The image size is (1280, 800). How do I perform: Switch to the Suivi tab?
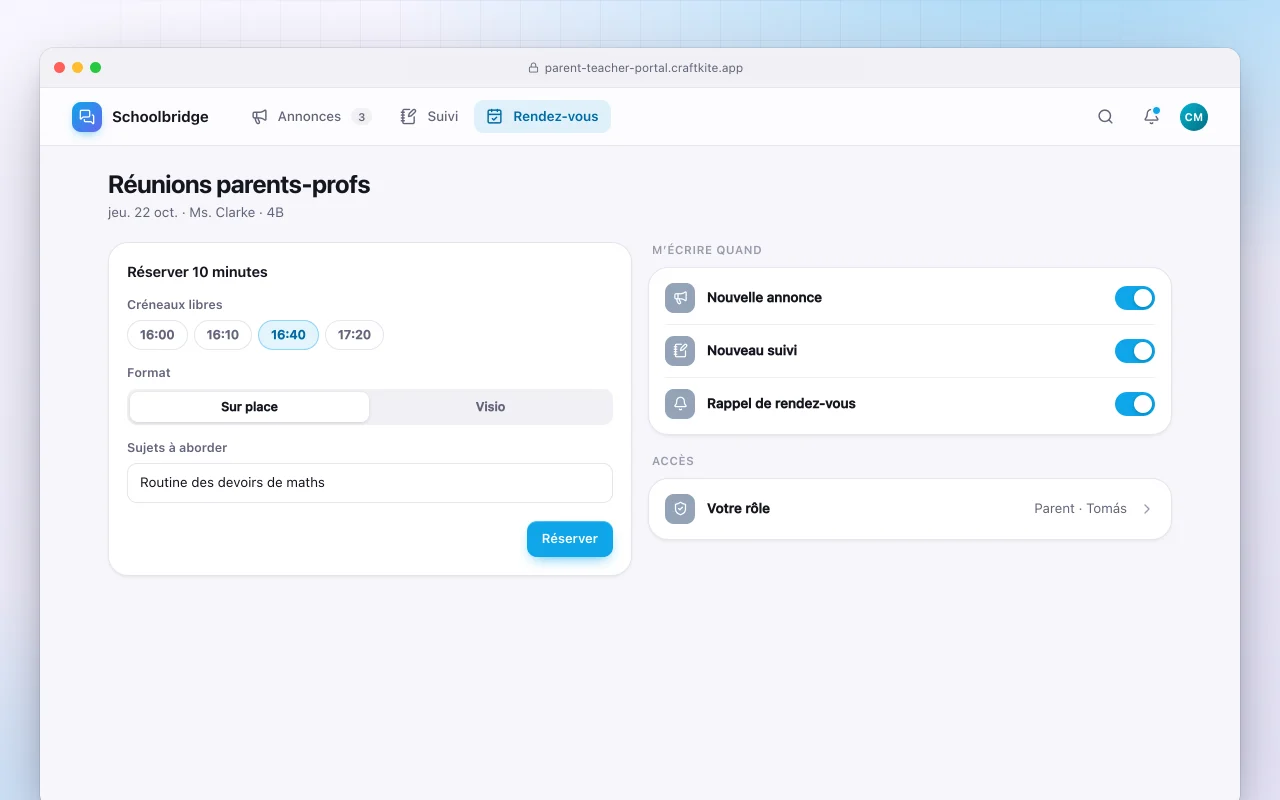pyautogui.click(x=429, y=117)
